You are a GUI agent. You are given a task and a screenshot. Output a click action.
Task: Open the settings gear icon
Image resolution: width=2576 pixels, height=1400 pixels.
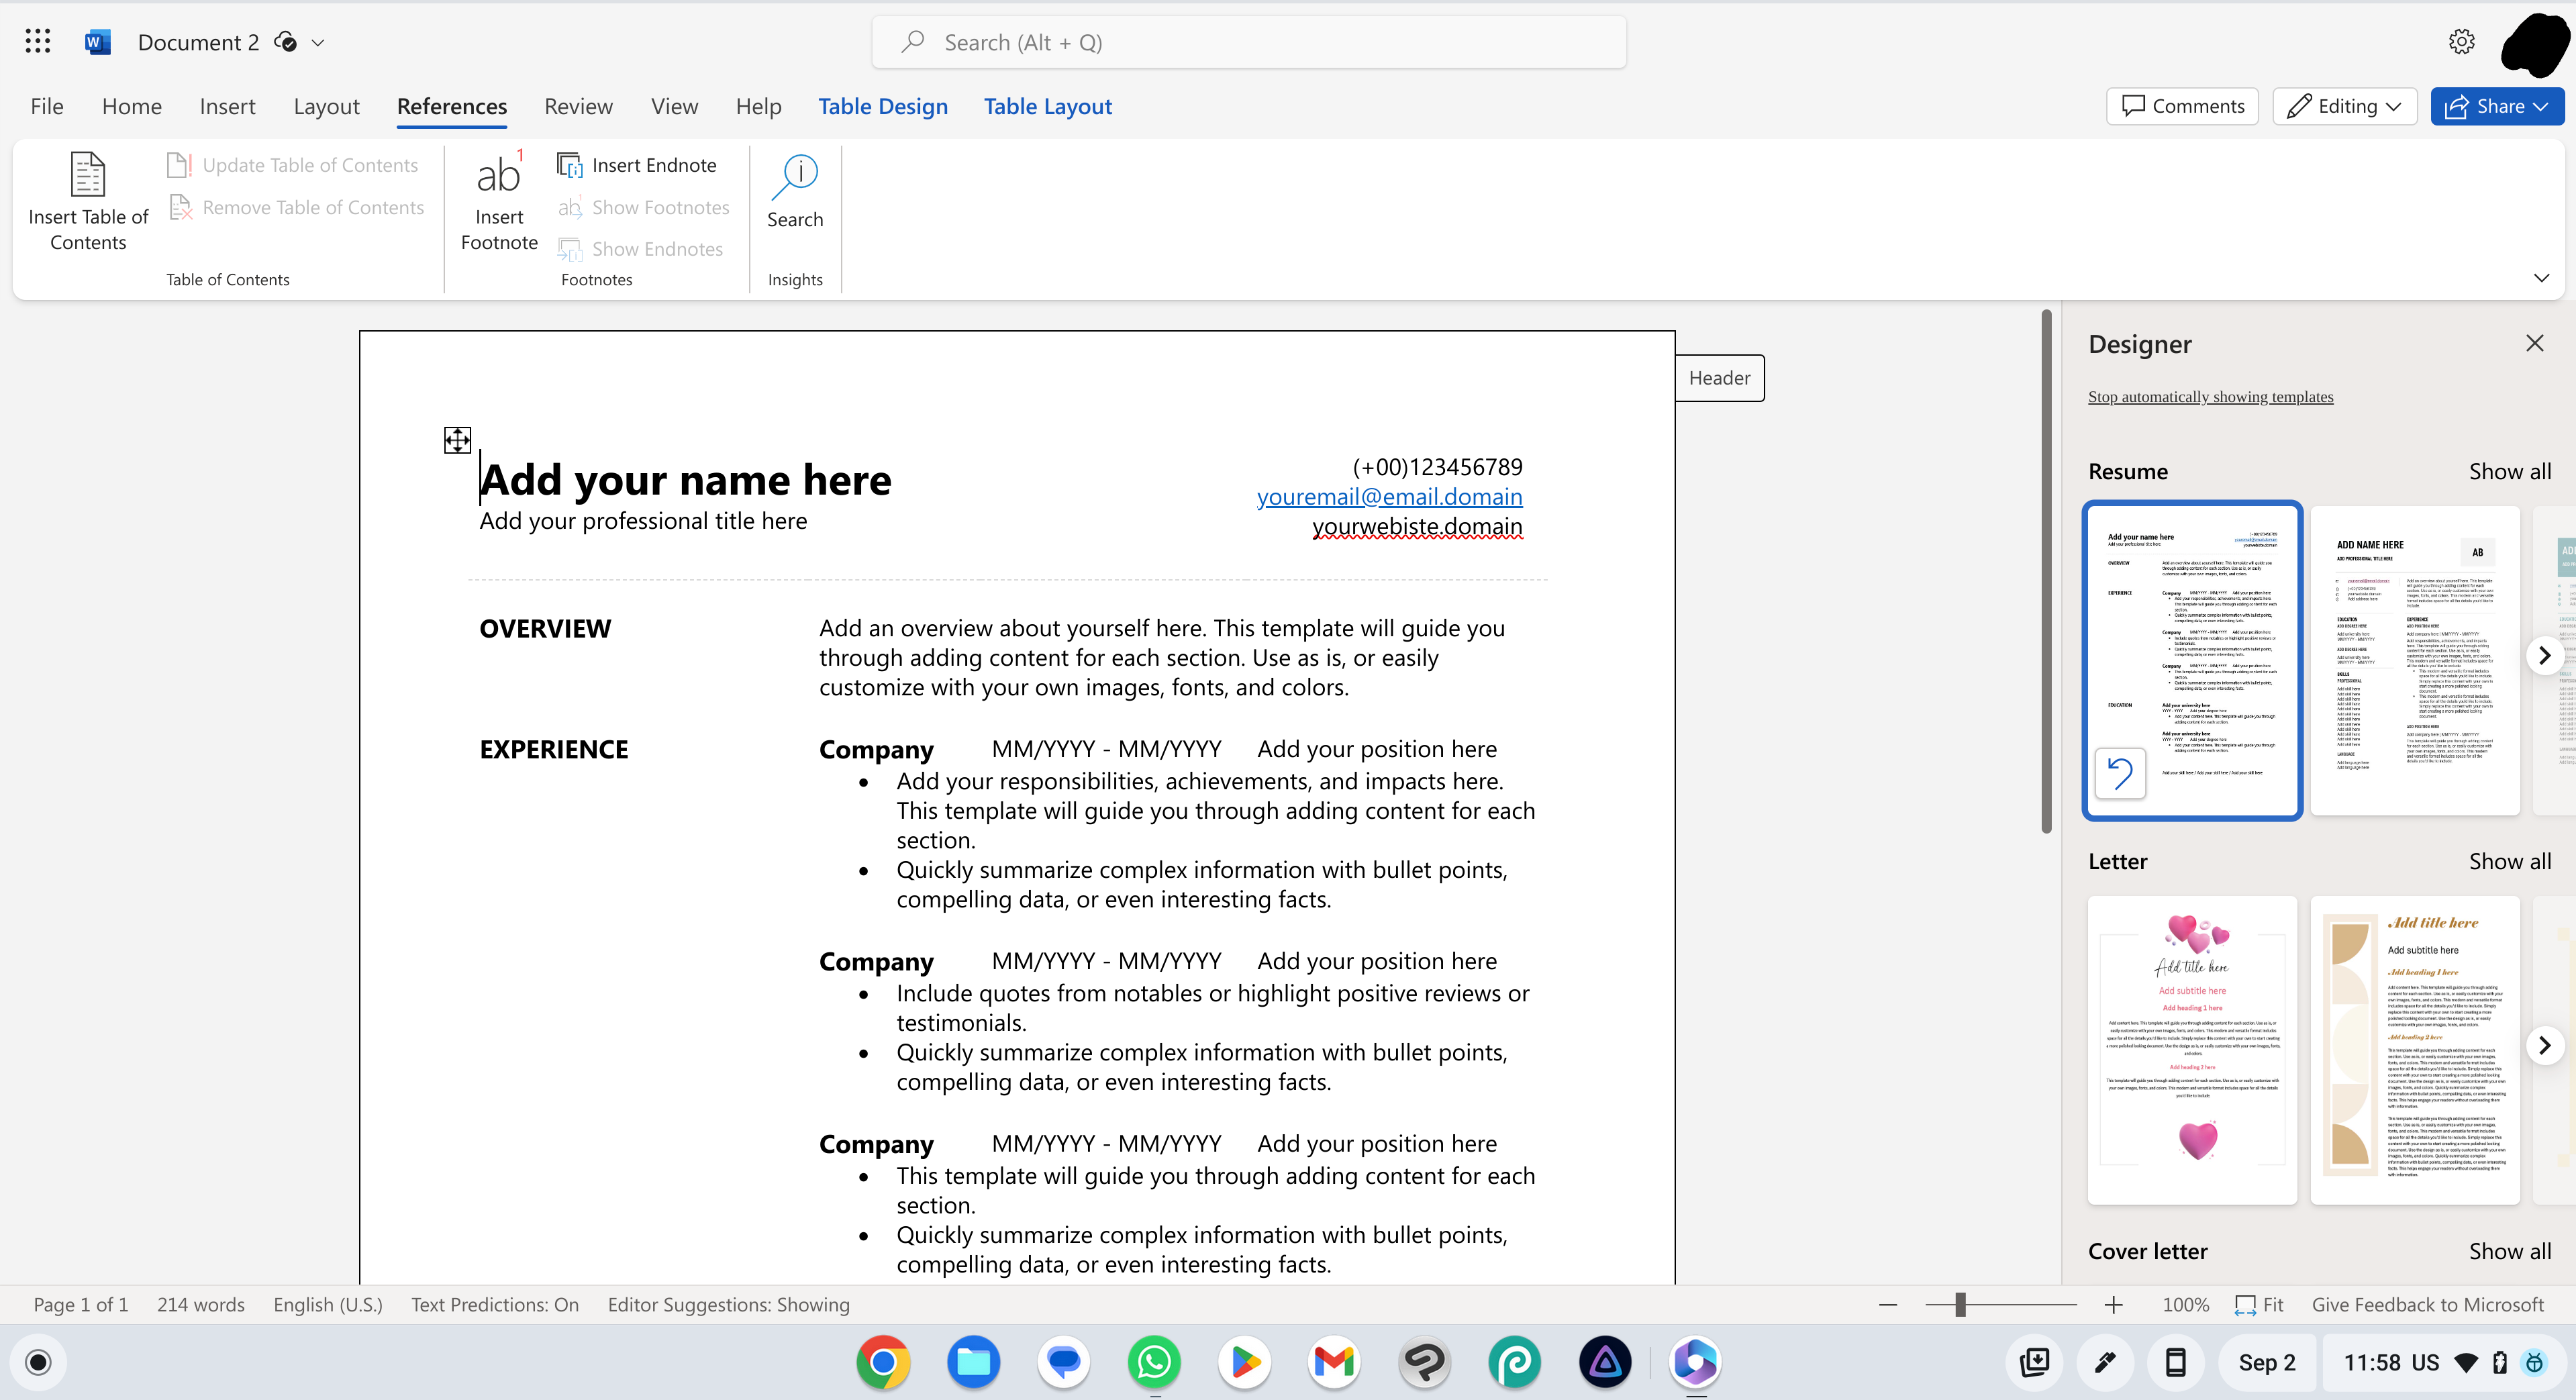[x=2461, y=41]
